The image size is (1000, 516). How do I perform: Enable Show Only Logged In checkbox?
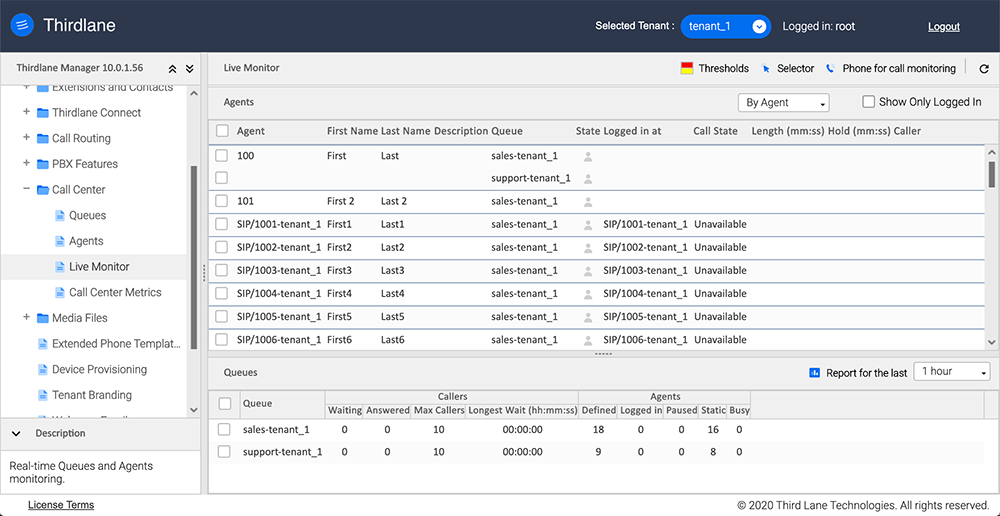[869, 102]
